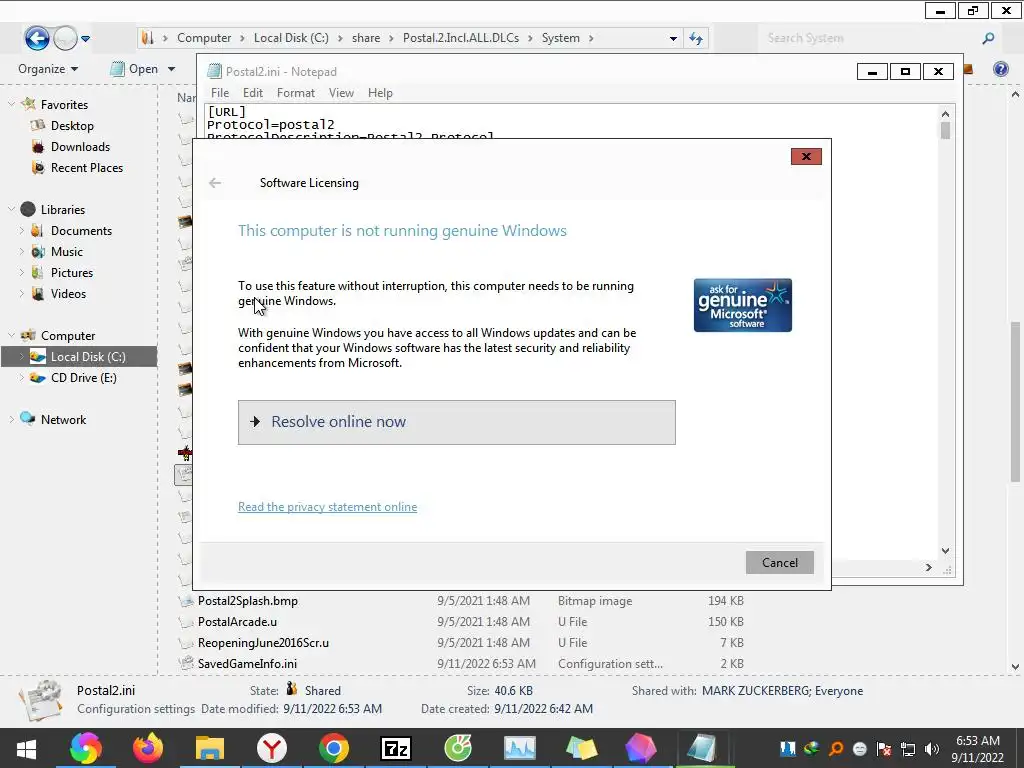
Task: Select ReopeningJune2016Scr.u file
Action: click(263, 643)
